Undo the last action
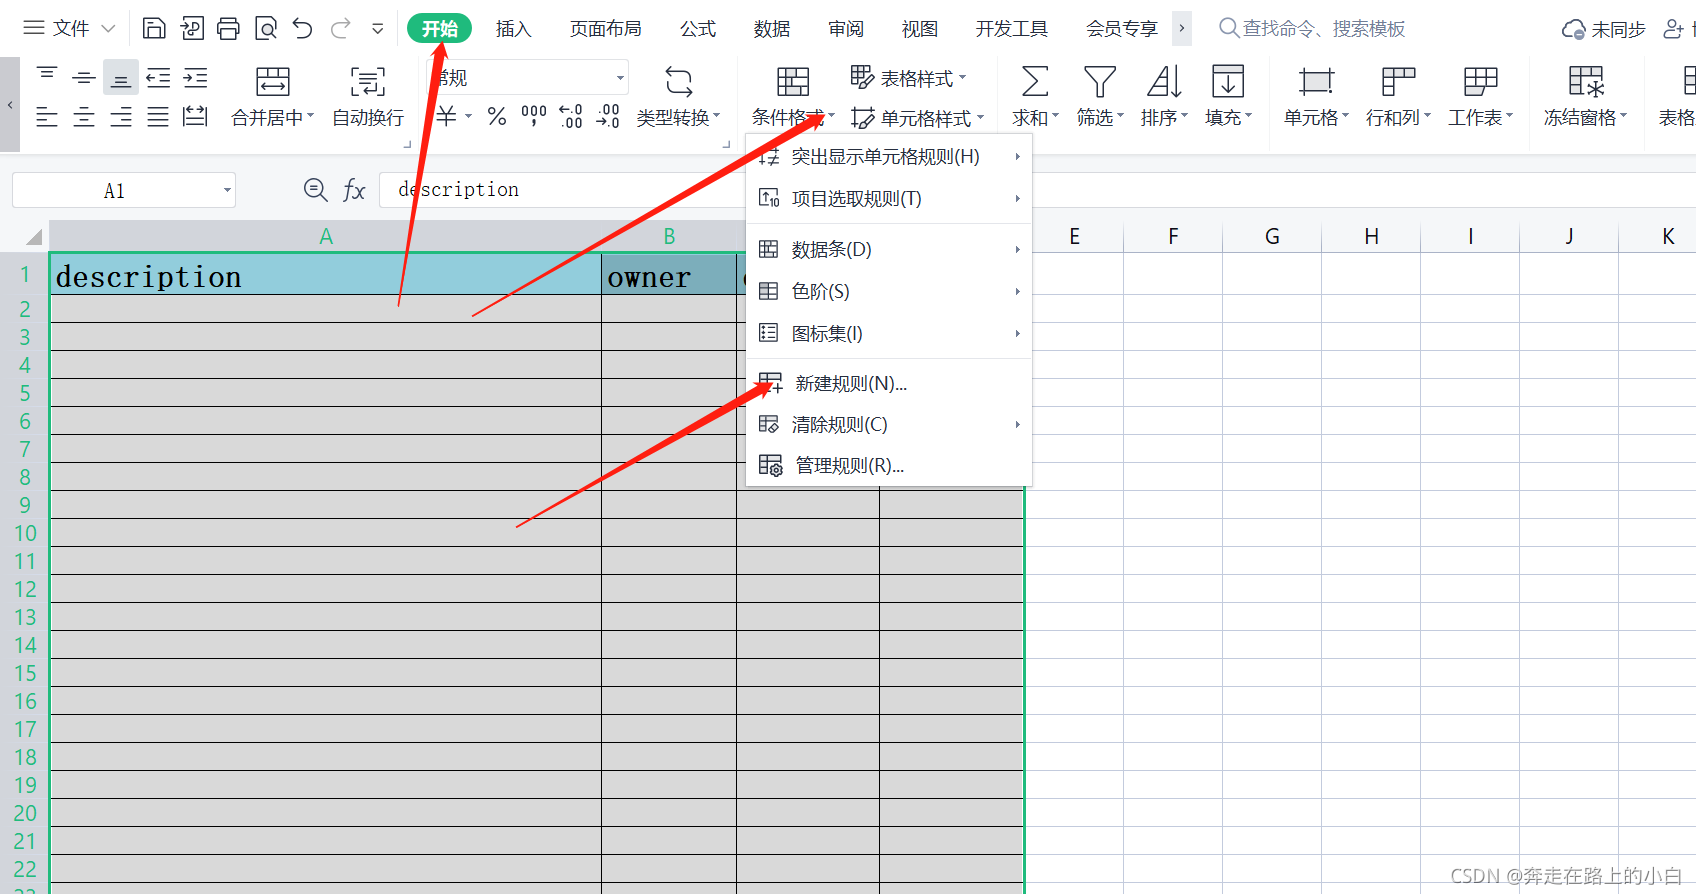Screen dimensions: 1696x894 pos(303,28)
